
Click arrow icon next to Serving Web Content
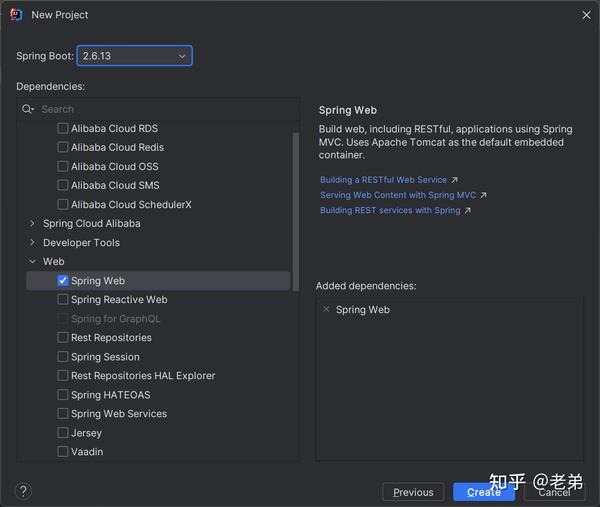coord(484,195)
